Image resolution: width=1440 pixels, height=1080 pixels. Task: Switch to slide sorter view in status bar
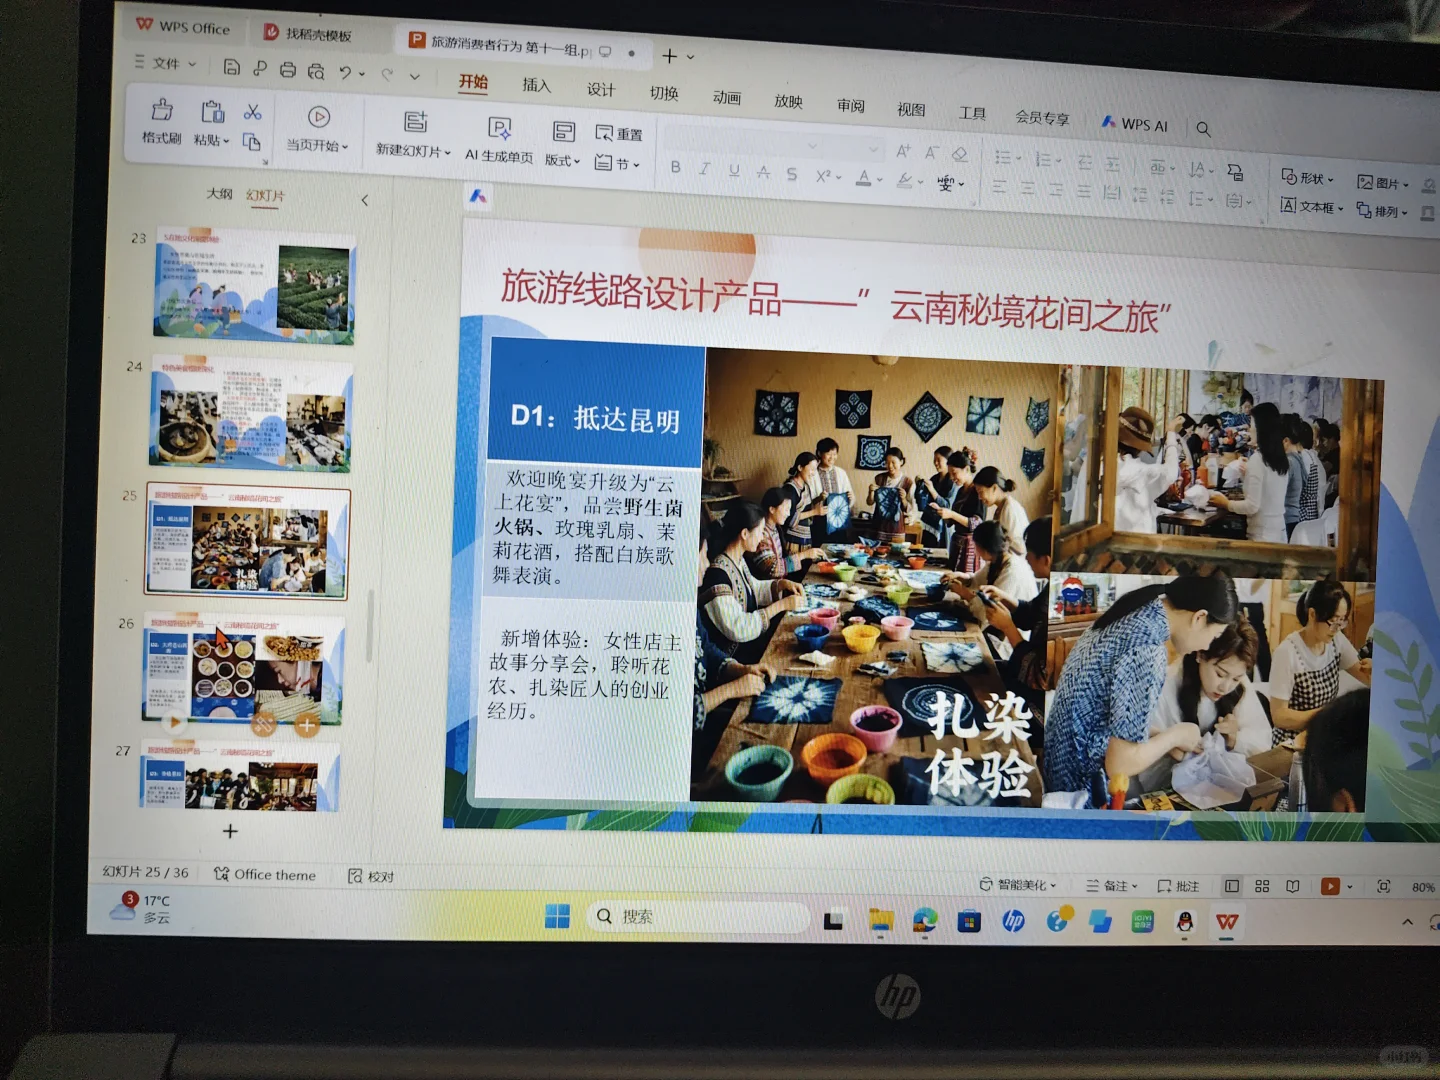pos(1262,886)
